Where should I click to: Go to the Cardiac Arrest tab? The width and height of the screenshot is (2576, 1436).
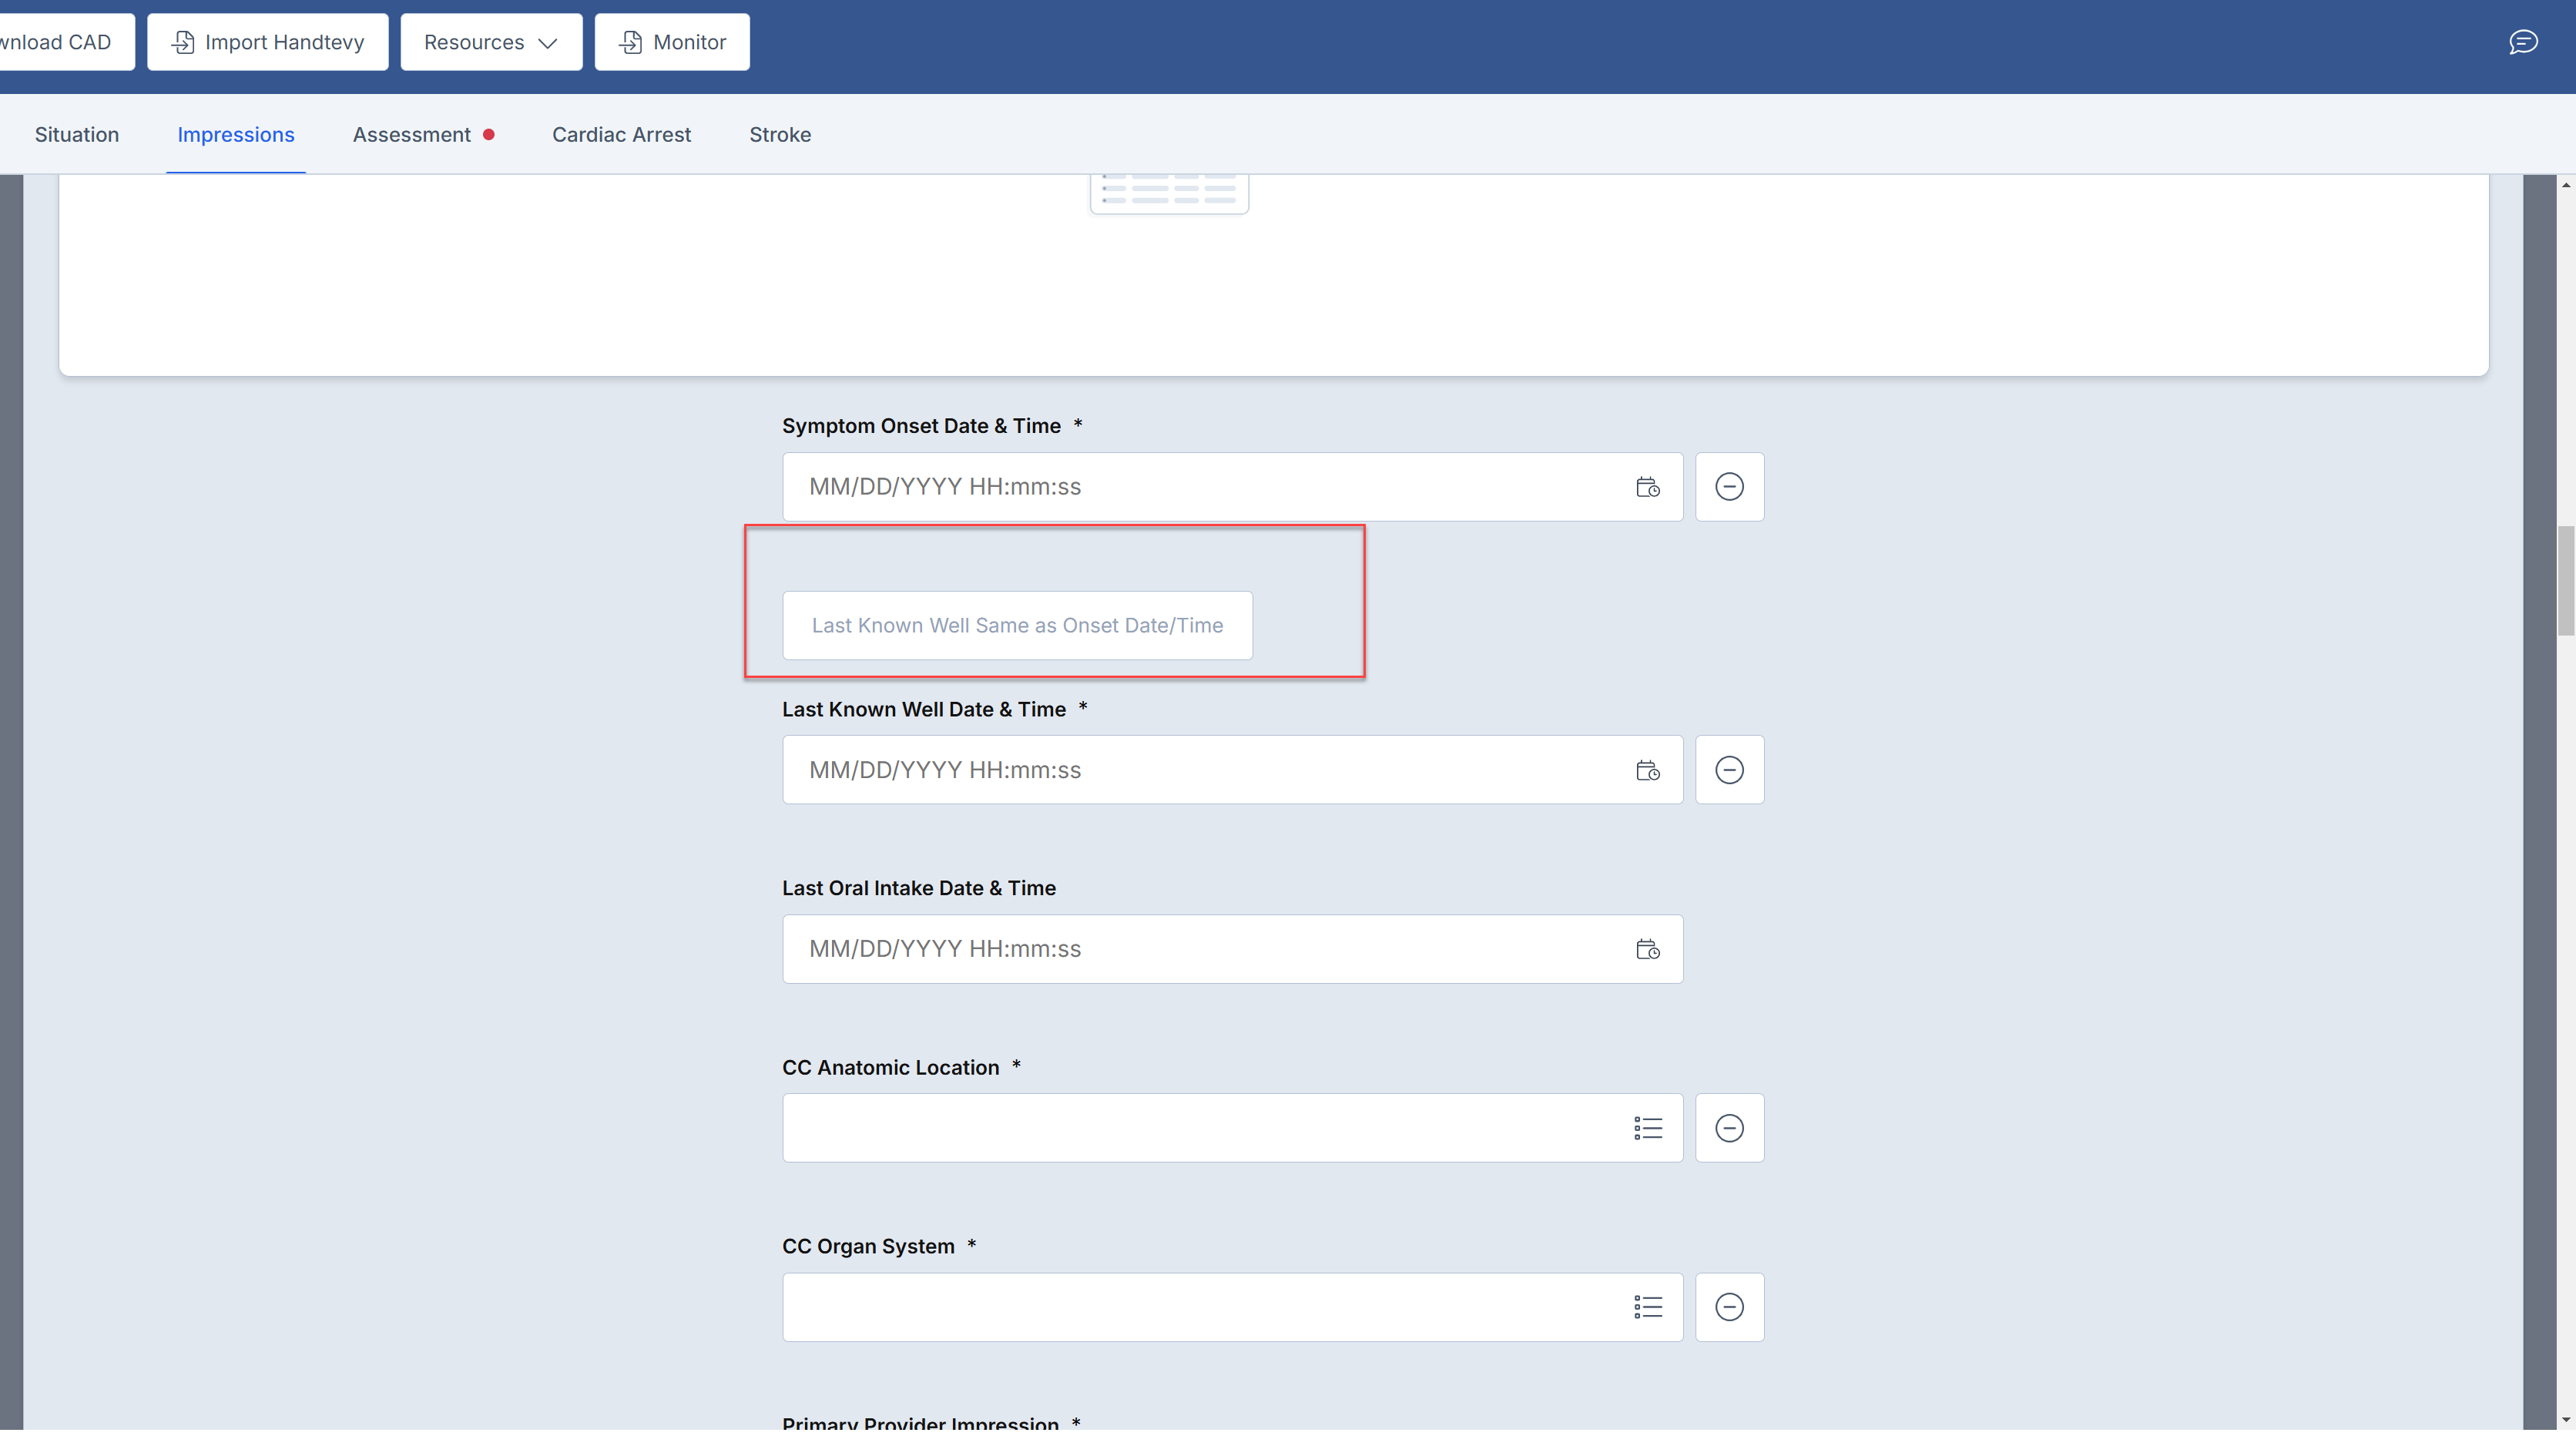pyautogui.click(x=621, y=134)
